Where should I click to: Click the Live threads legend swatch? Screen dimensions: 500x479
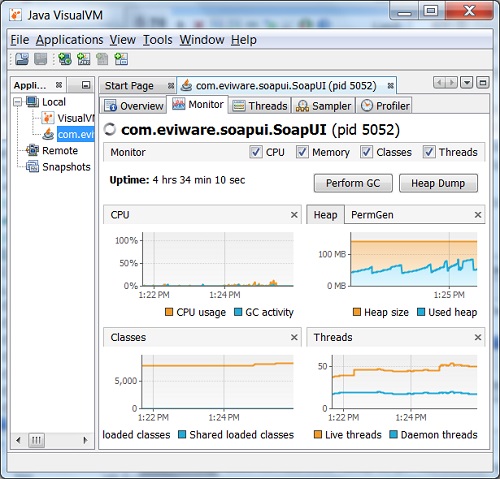[318, 434]
